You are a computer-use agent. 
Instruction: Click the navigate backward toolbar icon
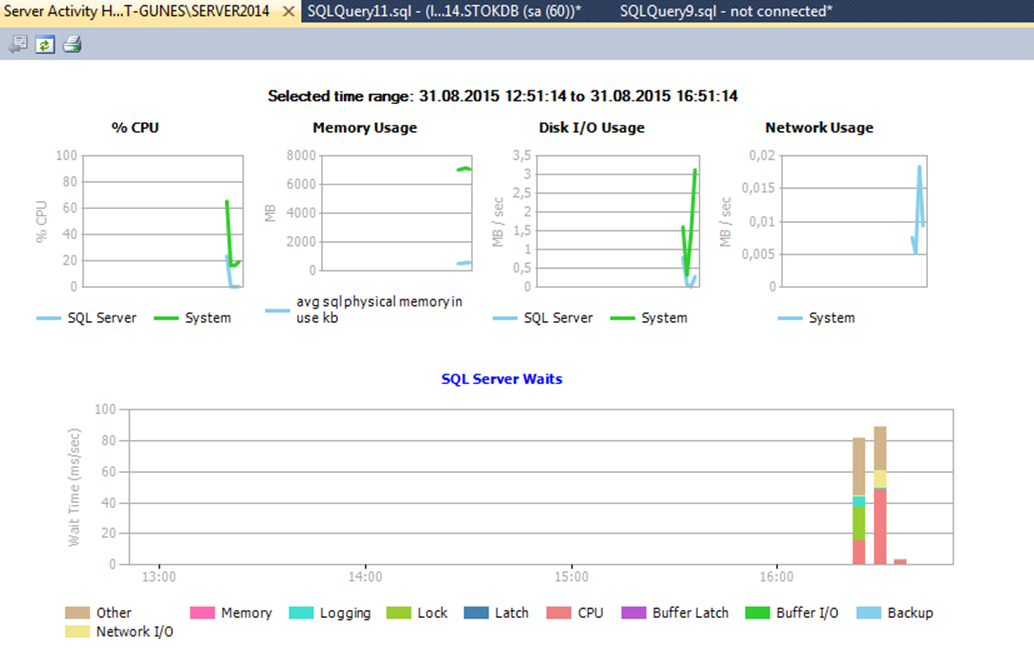click(x=18, y=45)
